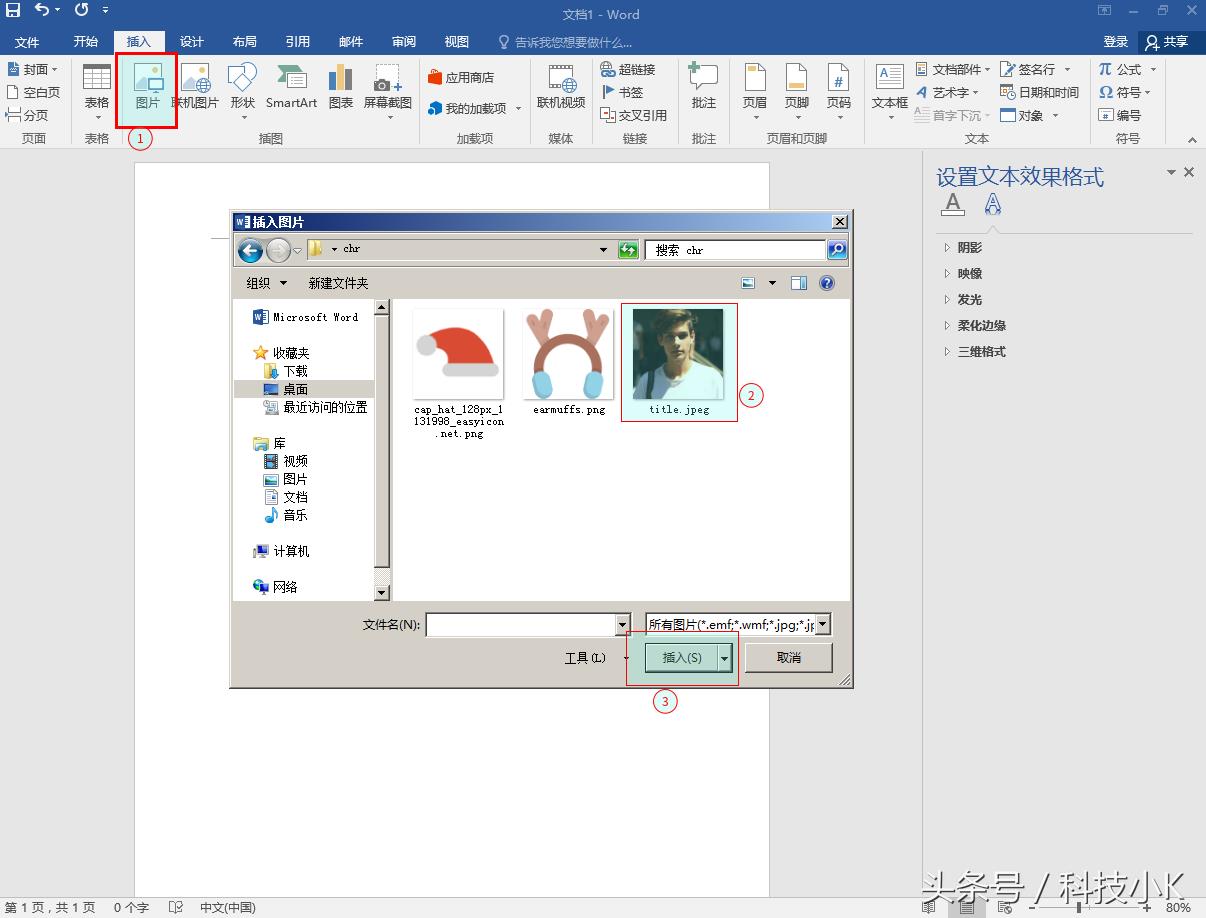The height and width of the screenshot is (918, 1206).
Task: Click the dialog's blue back arrow
Action: [x=250, y=250]
